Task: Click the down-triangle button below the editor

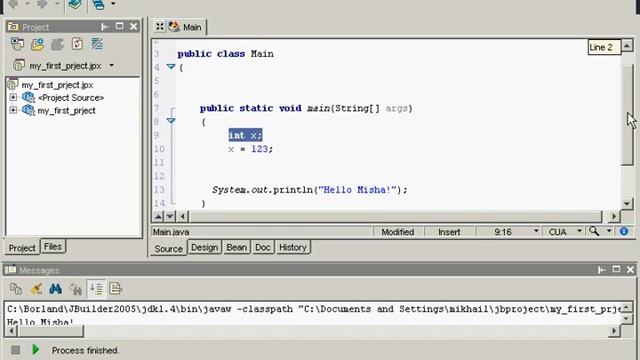Action: pos(170,216)
